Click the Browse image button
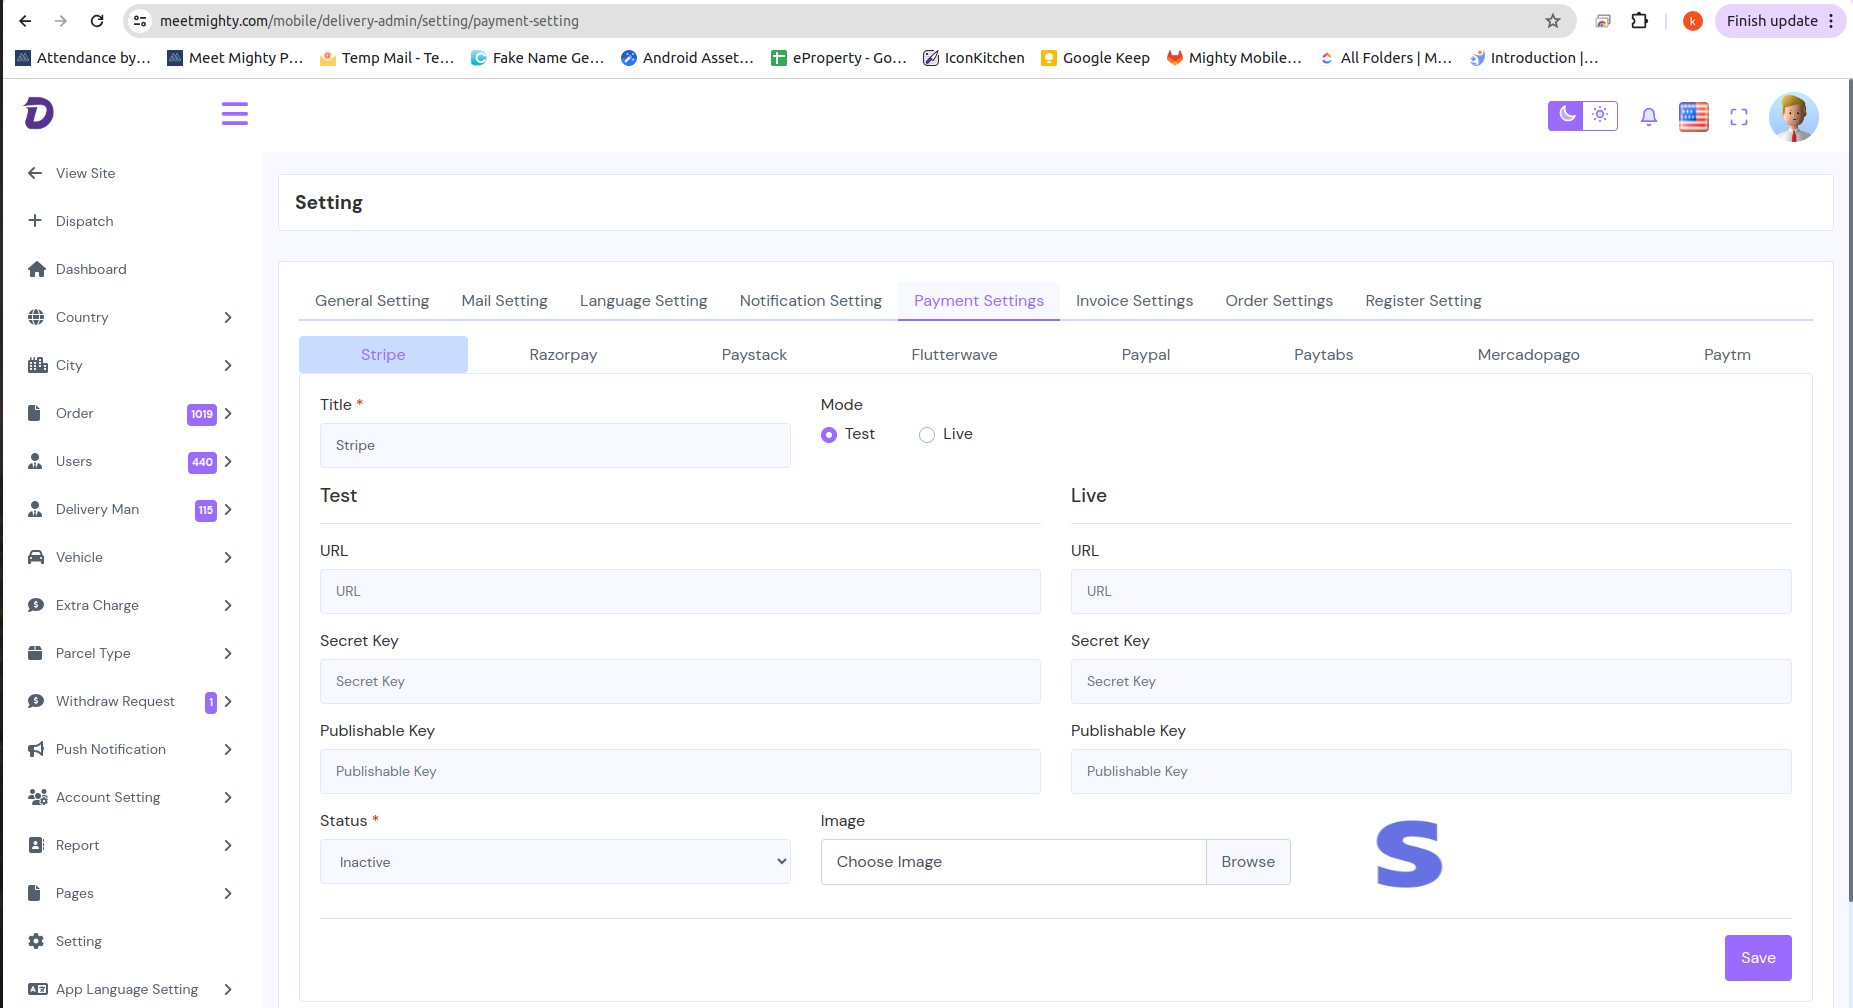 (1248, 862)
